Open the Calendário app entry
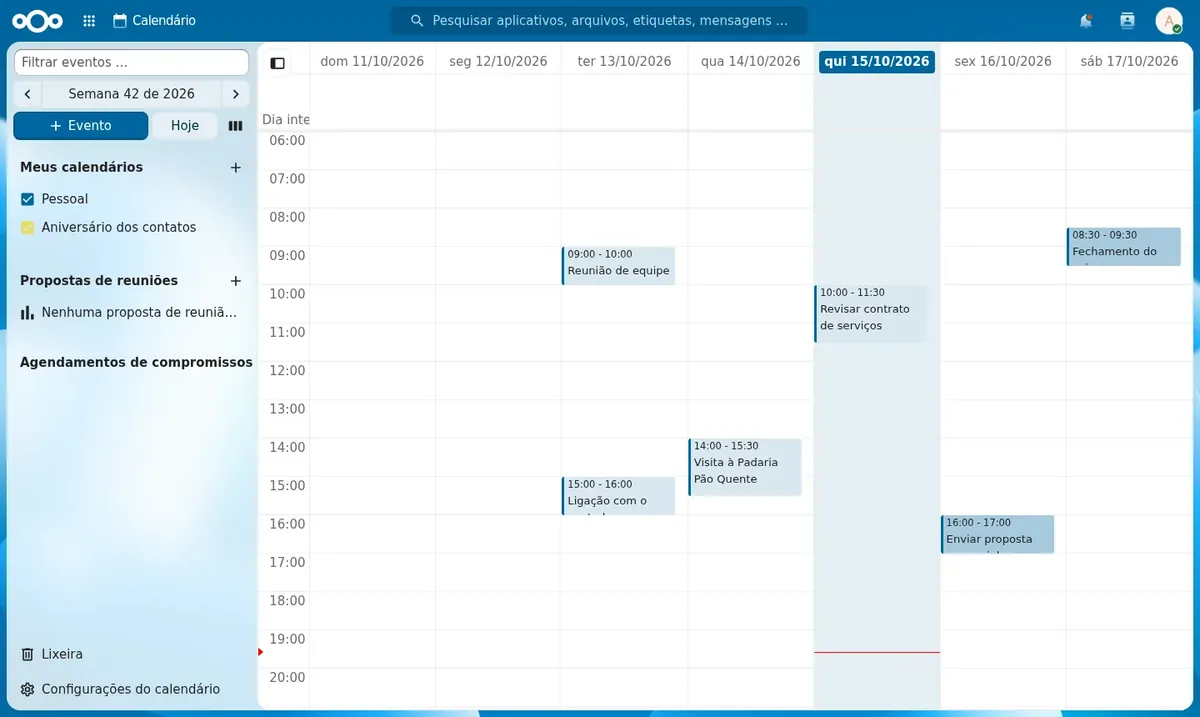 coord(154,20)
